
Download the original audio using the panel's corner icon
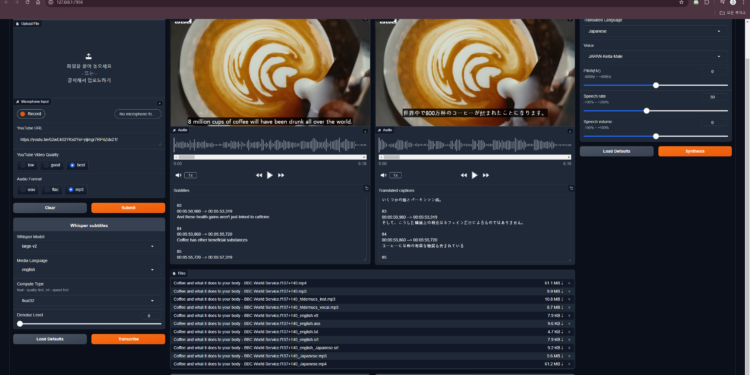click(365, 131)
